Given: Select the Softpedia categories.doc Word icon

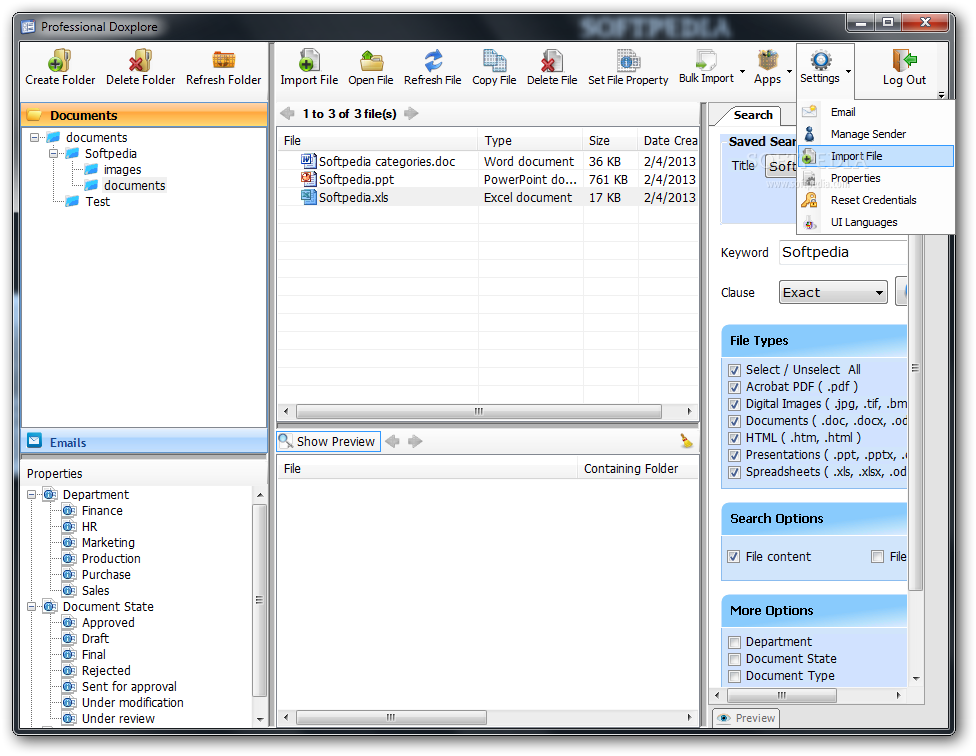Looking at the screenshot, I should click(x=308, y=161).
